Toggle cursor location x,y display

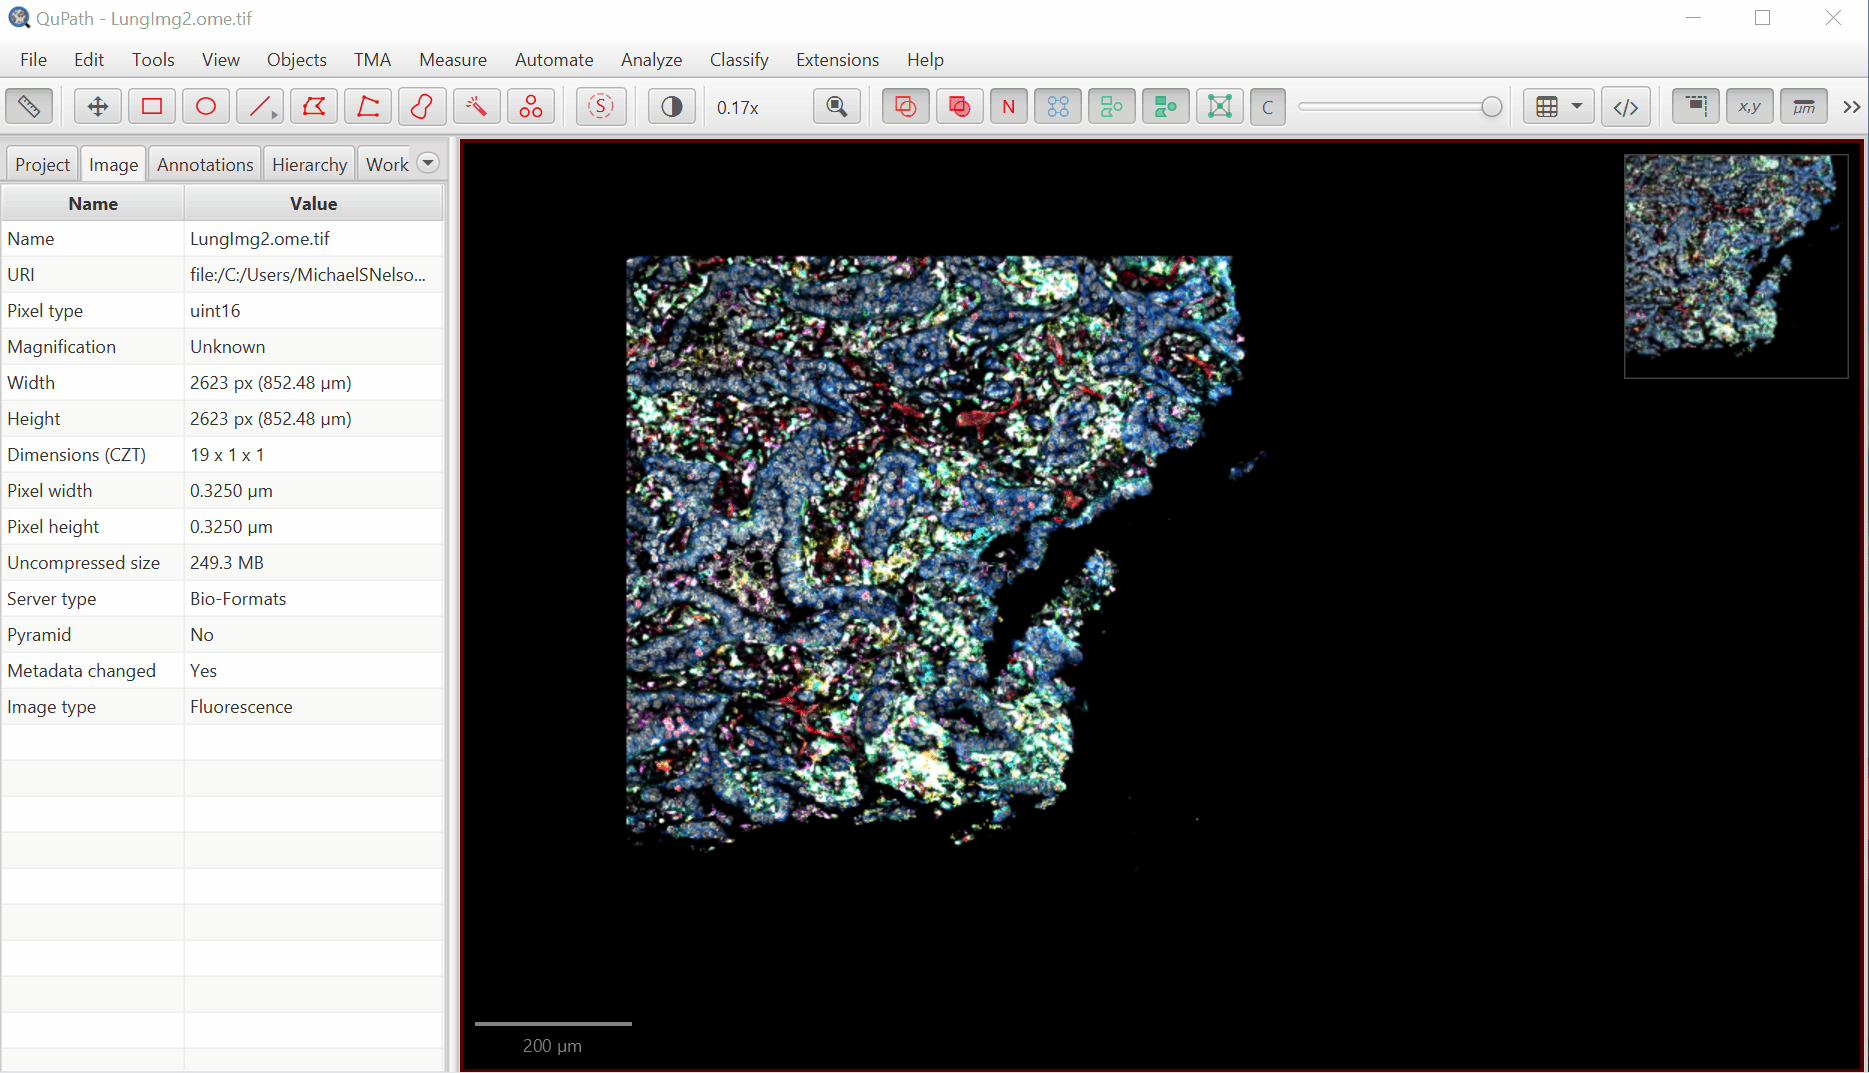point(1749,107)
